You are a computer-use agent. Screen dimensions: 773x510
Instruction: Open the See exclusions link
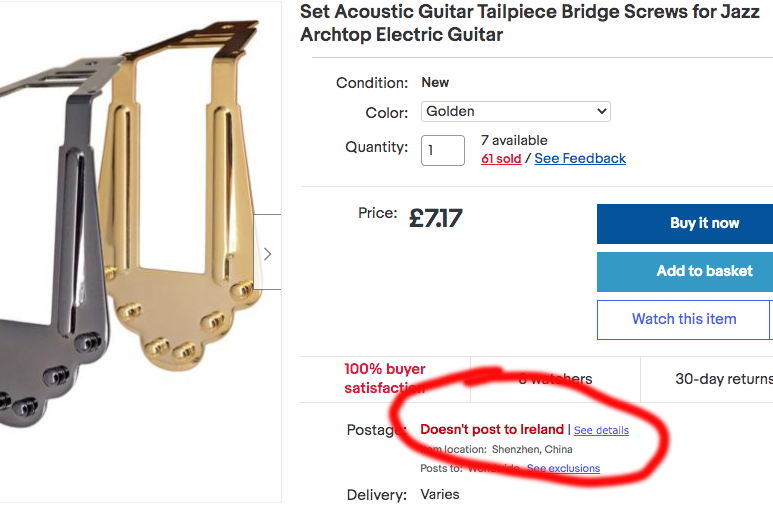click(563, 468)
